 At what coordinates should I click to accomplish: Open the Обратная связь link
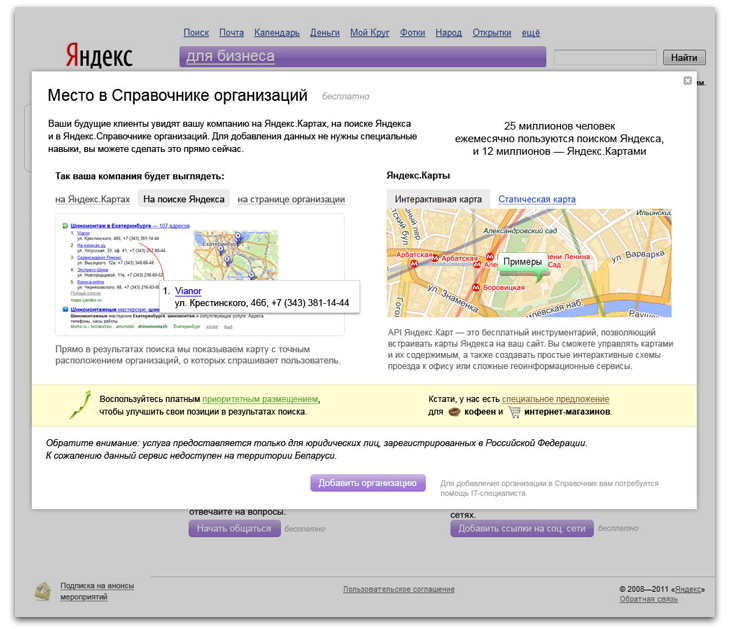coord(649,599)
